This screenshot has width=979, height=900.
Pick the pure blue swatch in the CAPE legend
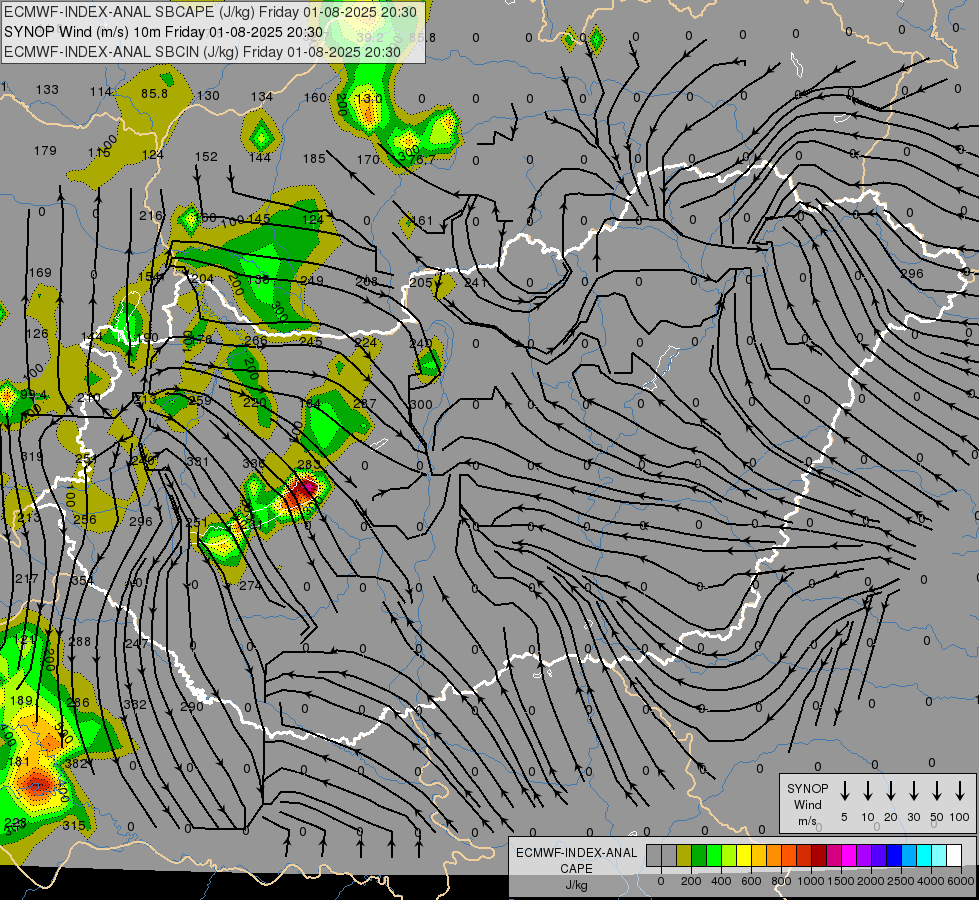pyautogui.click(x=895, y=855)
